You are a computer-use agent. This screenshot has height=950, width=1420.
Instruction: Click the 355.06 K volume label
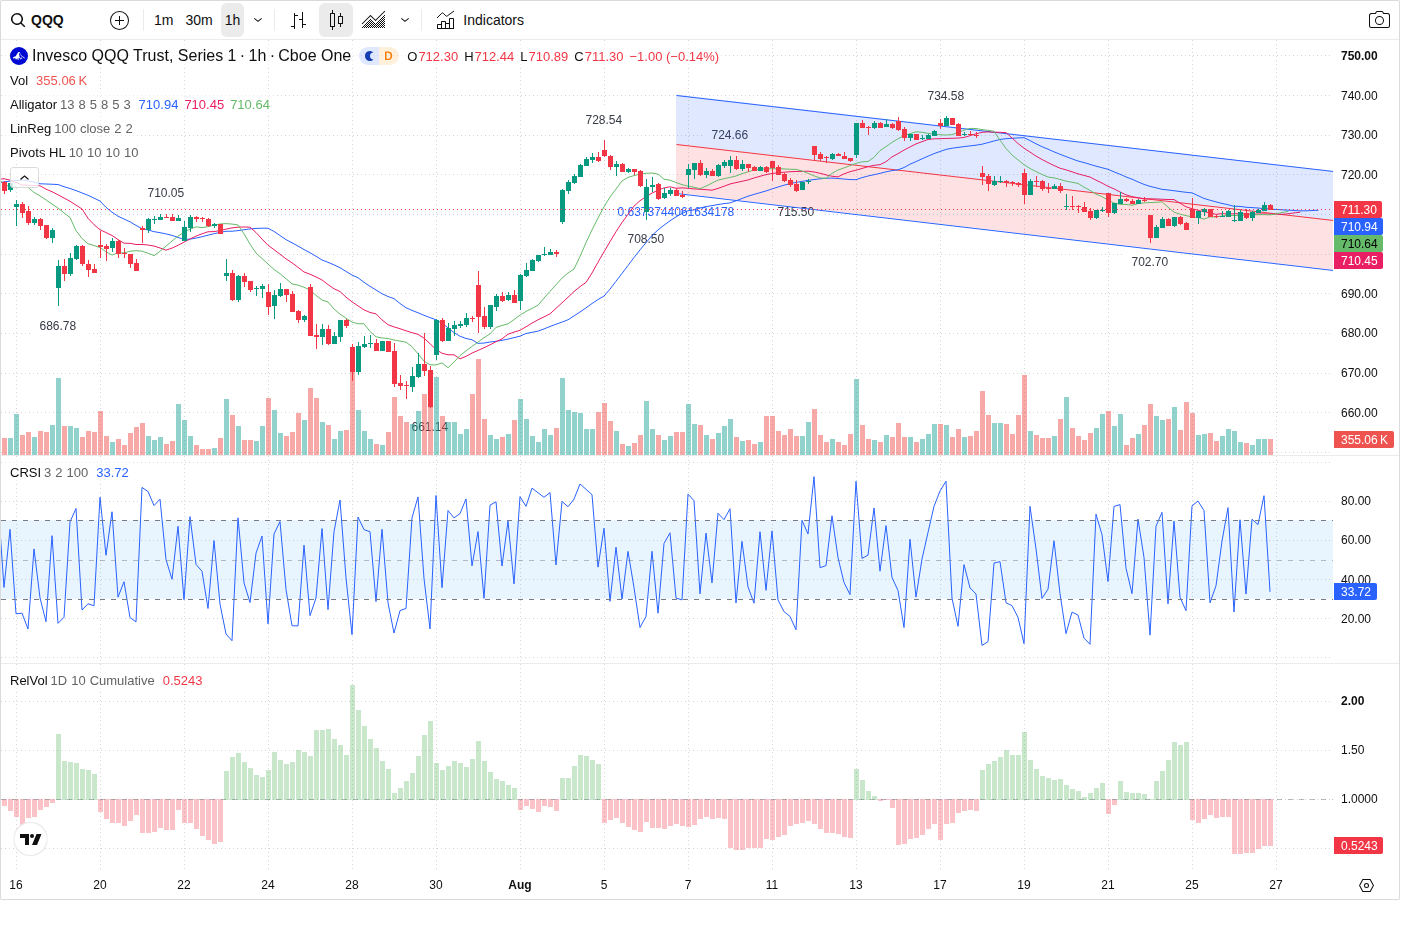[1364, 440]
